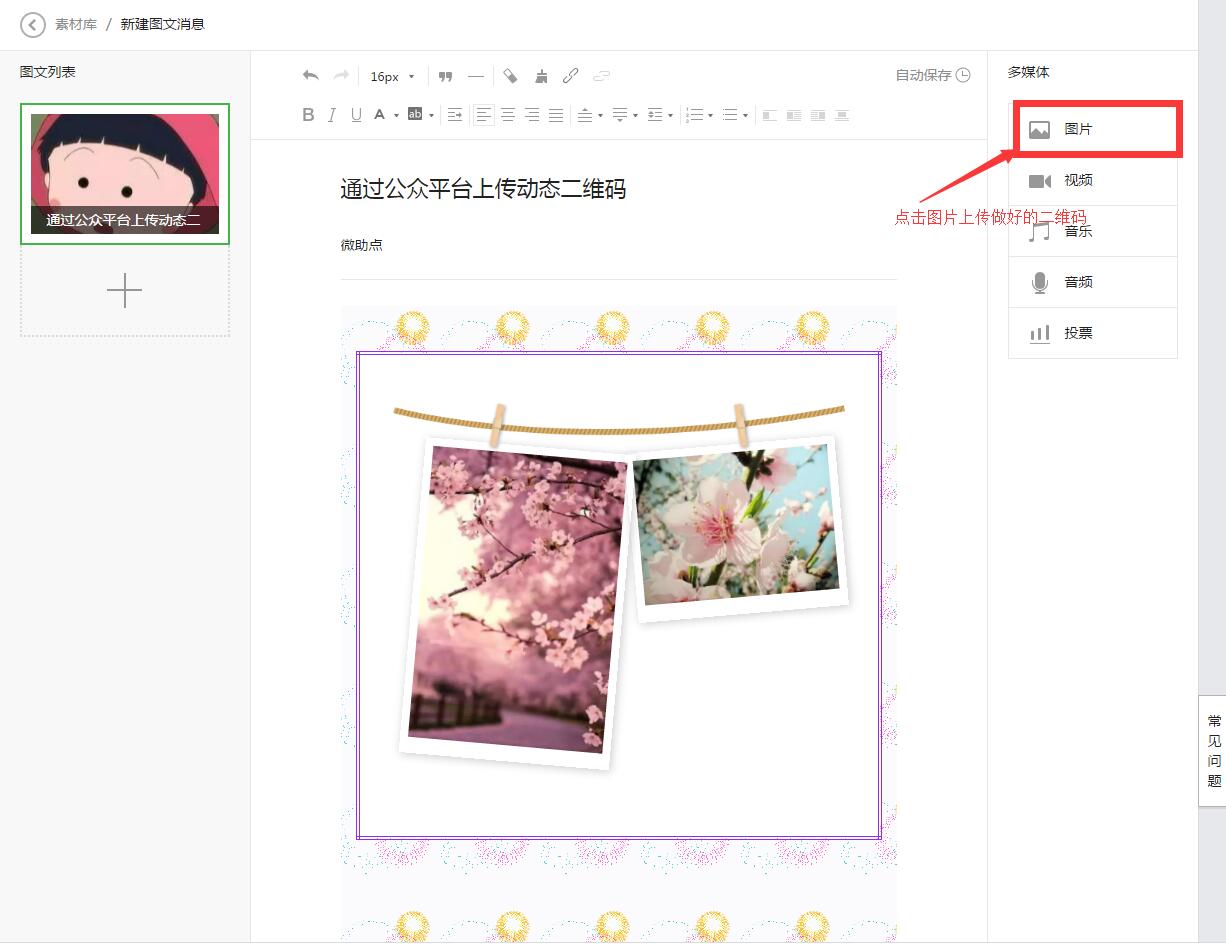Insert 视频 from the multimedia panel
Screen dimensions: 1226x949
pyautogui.click(x=1093, y=181)
